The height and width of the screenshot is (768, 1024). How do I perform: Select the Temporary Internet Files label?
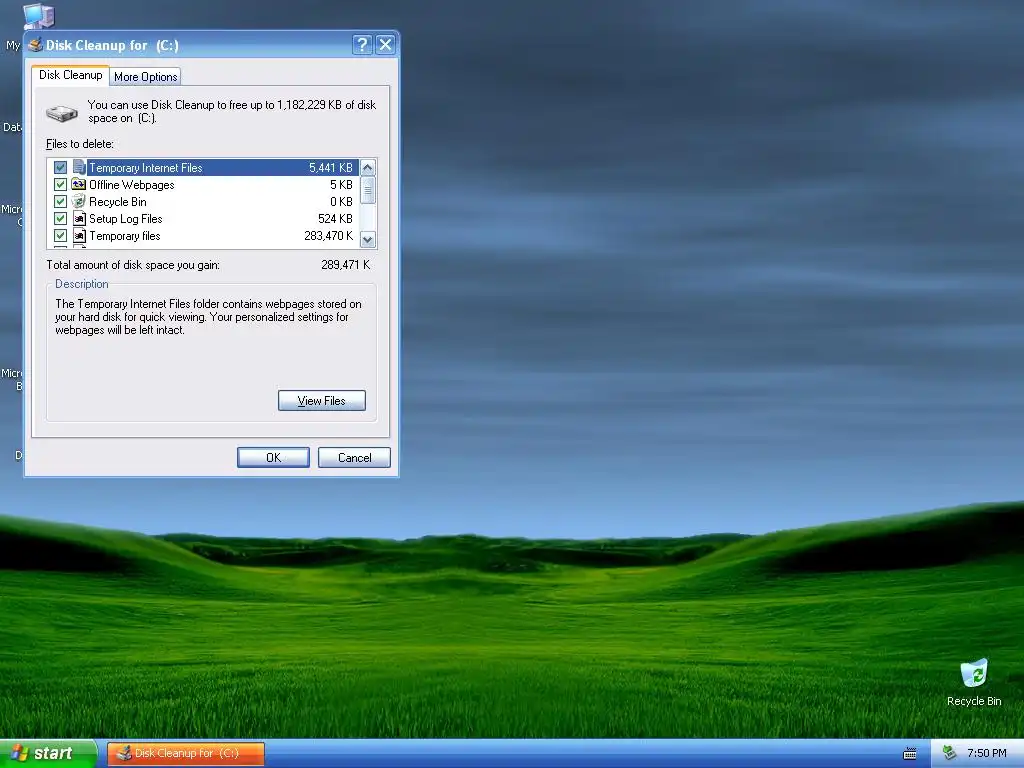[146, 168]
